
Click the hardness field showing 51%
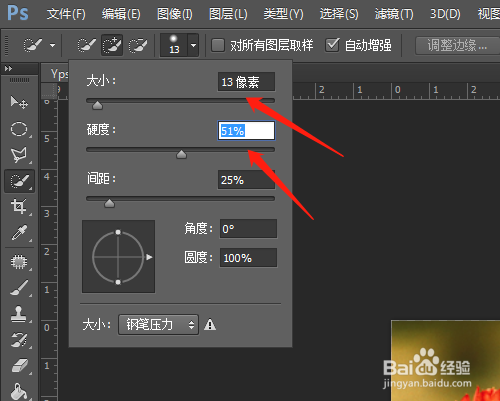point(246,130)
